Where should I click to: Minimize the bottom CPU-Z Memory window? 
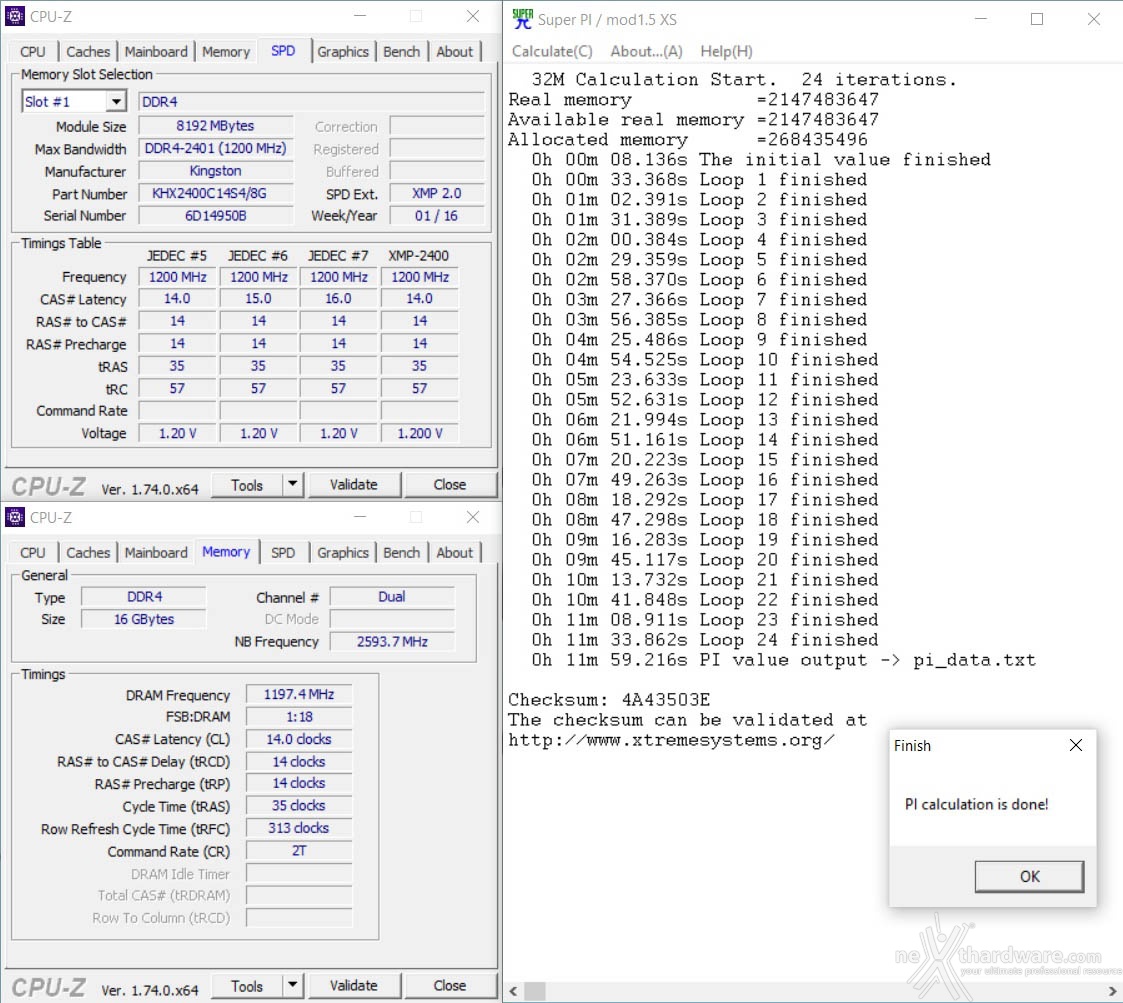click(x=360, y=517)
